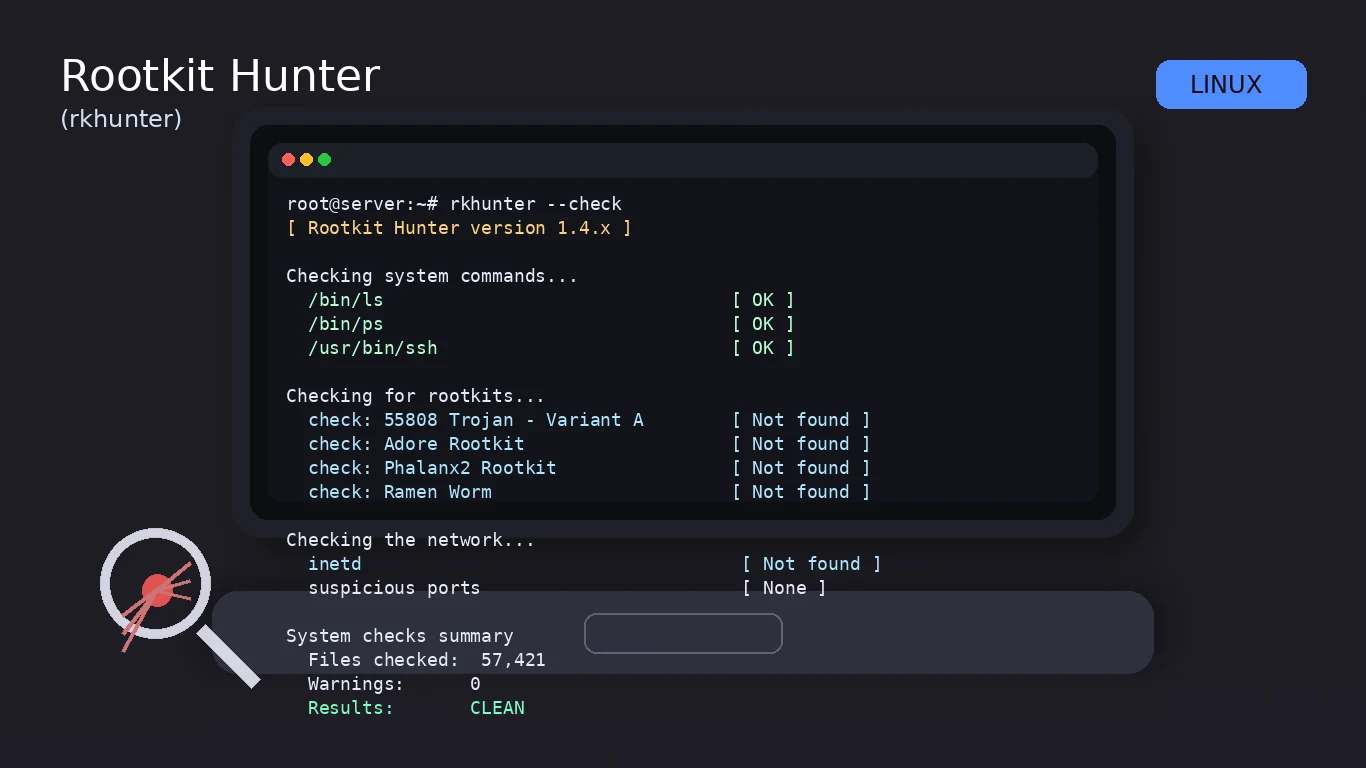Click the 'None' result for suspicious ports
This screenshot has width=1366, height=768.
(785, 588)
